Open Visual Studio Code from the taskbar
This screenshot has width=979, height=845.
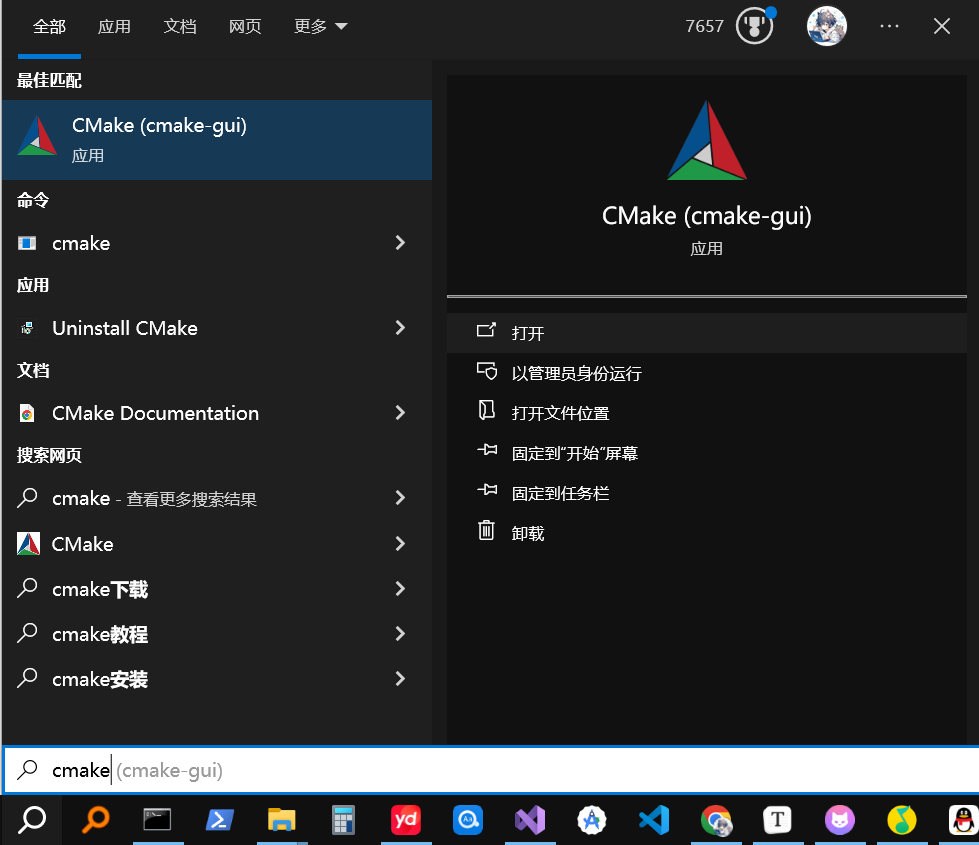654,820
